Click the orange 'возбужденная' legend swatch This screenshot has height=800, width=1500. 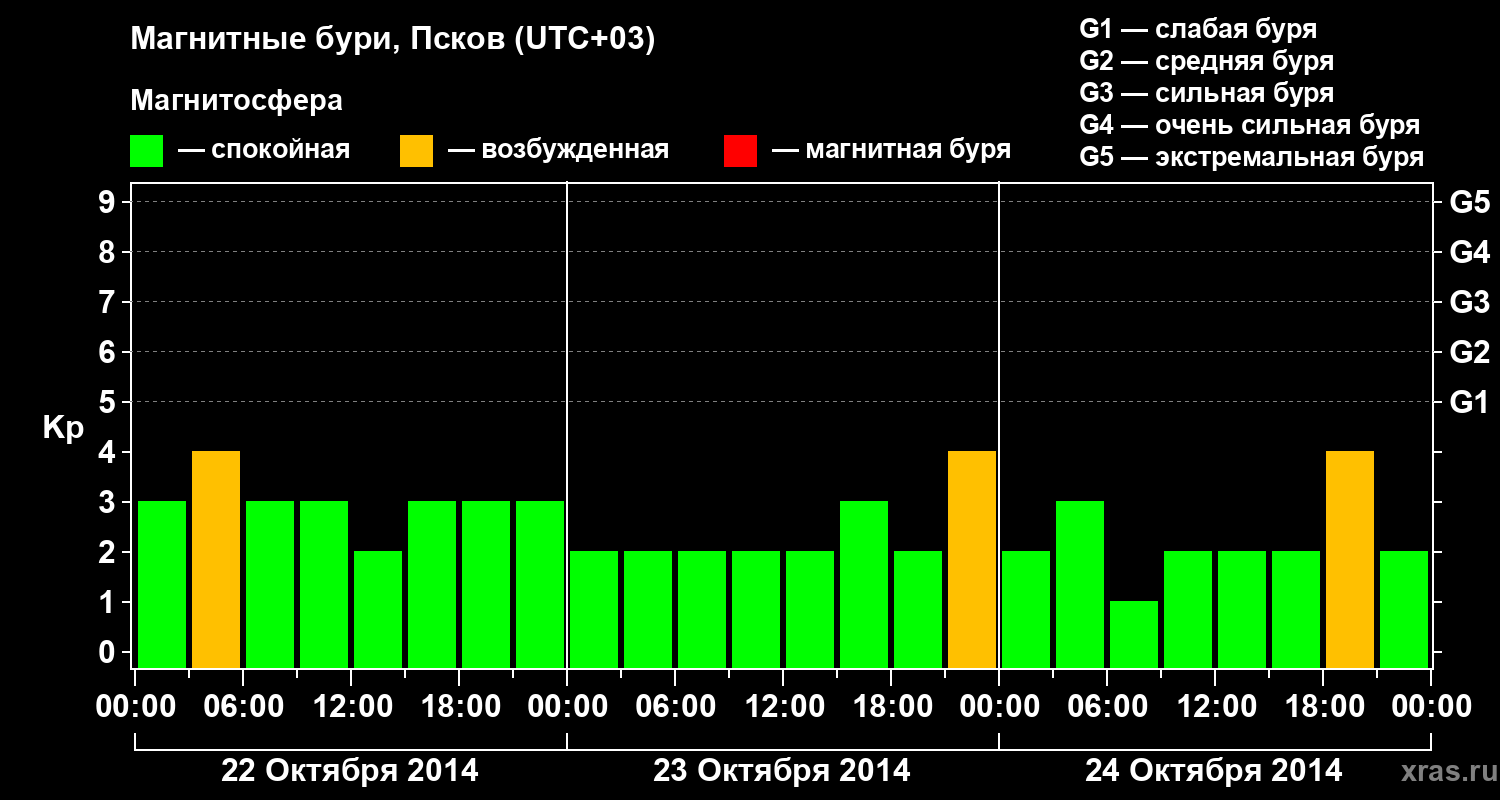(417, 151)
